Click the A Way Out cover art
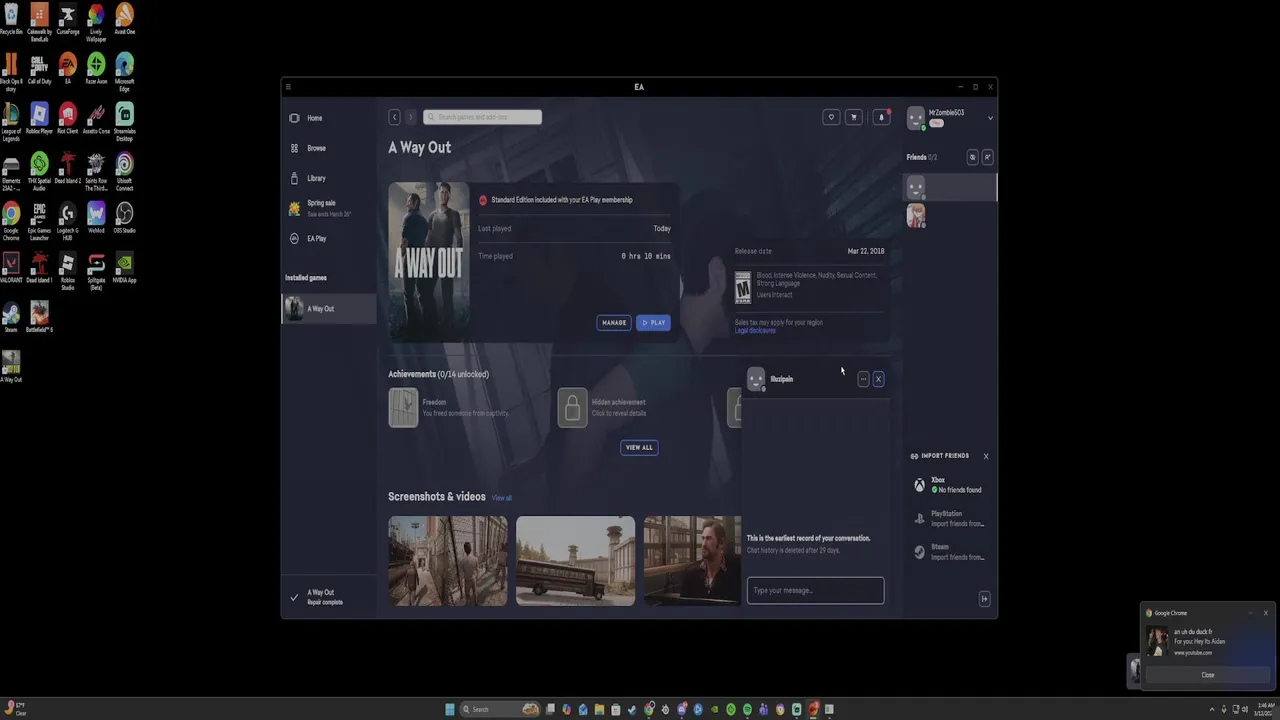This screenshot has height=720, width=1280. (429, 262)
